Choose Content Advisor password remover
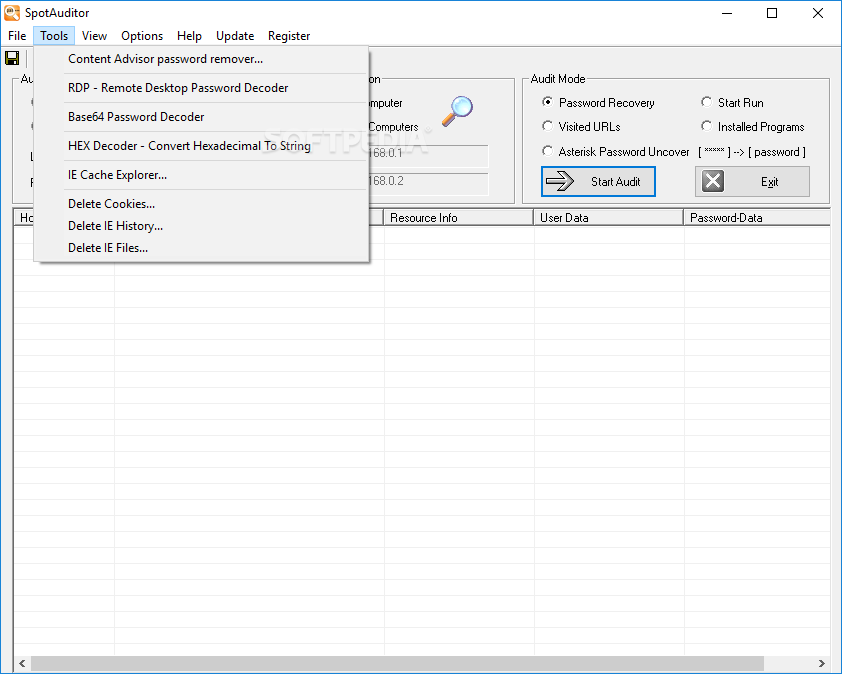The height and width of the screenshot is (674, 842). (x=201, y=59)
